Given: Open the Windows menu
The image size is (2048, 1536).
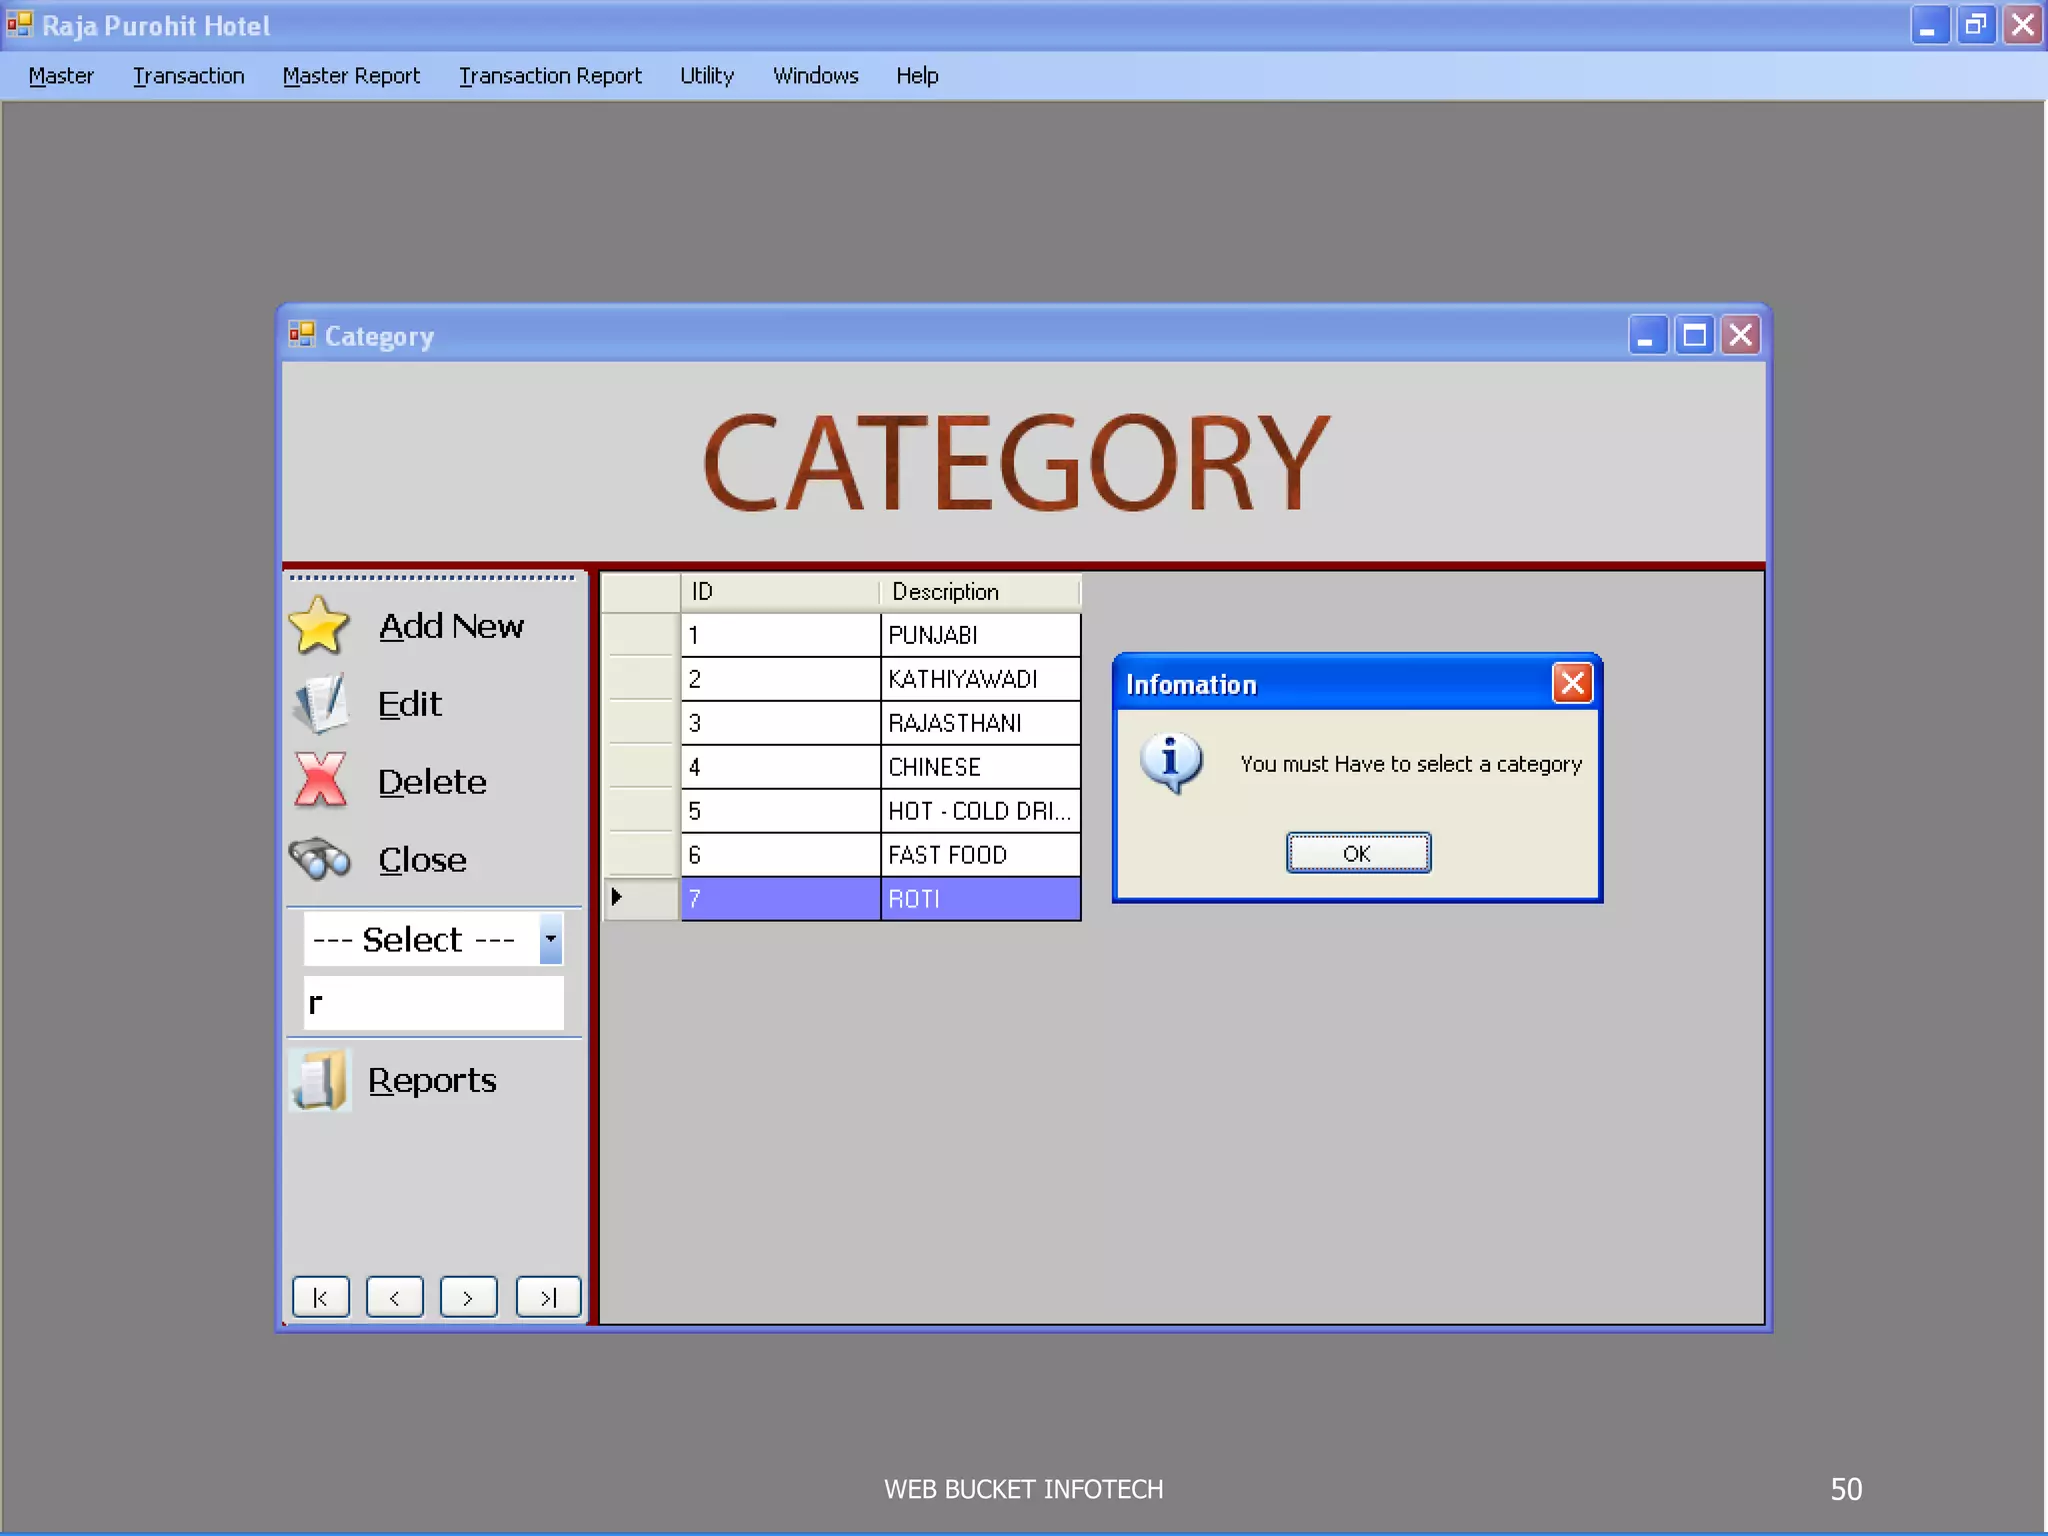Looking at the screenshot, I should (815, 76).
